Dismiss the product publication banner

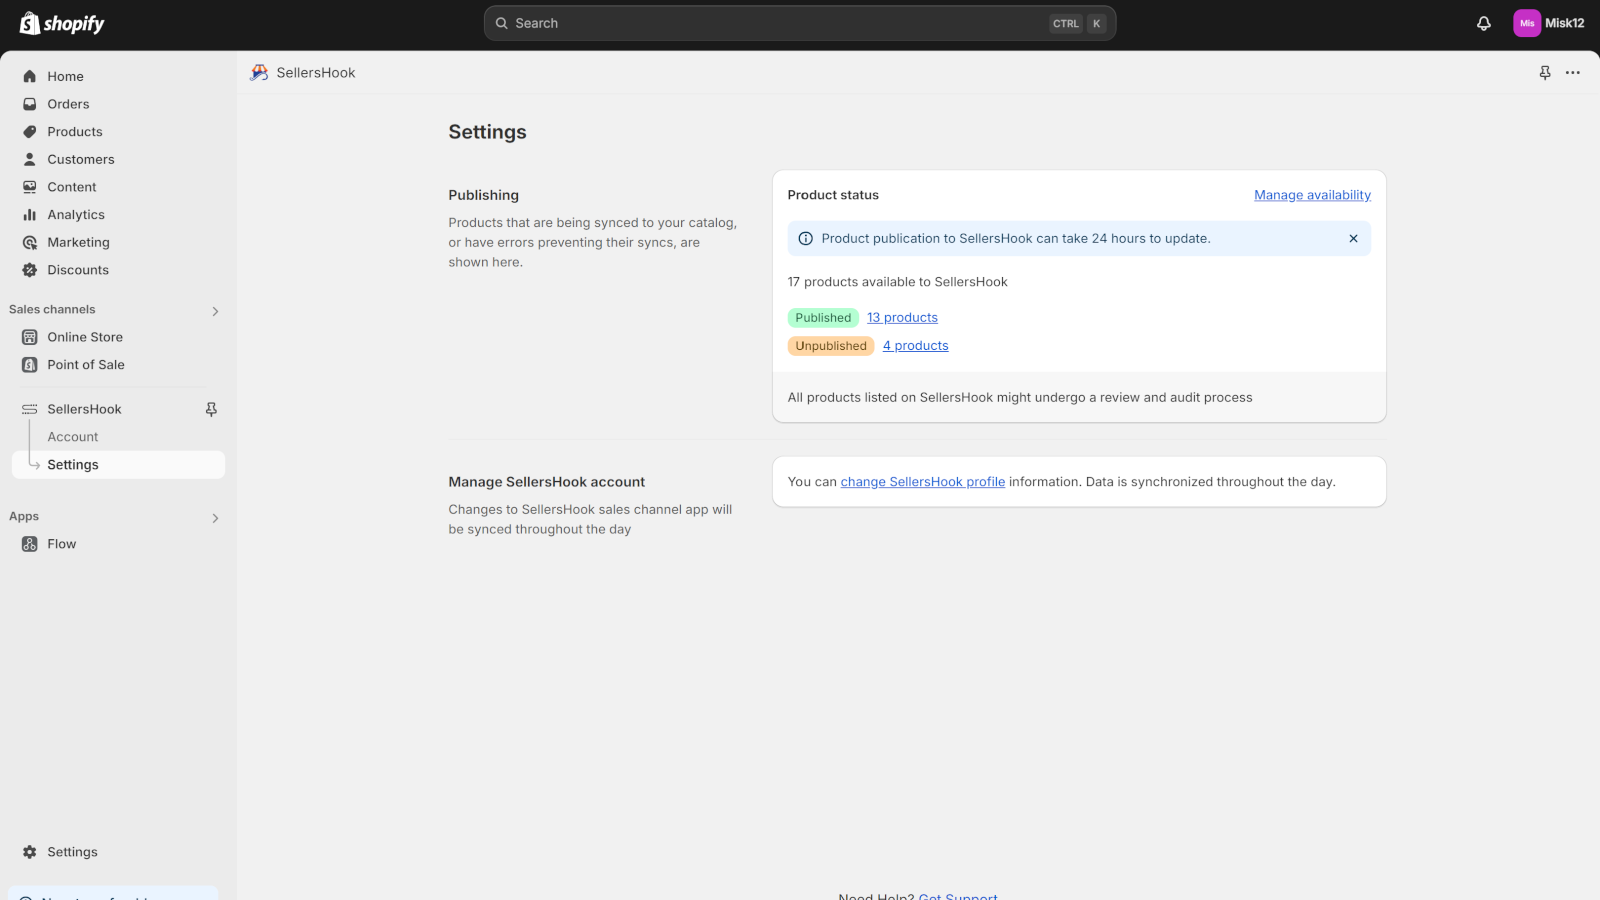tap(1353, 238)
